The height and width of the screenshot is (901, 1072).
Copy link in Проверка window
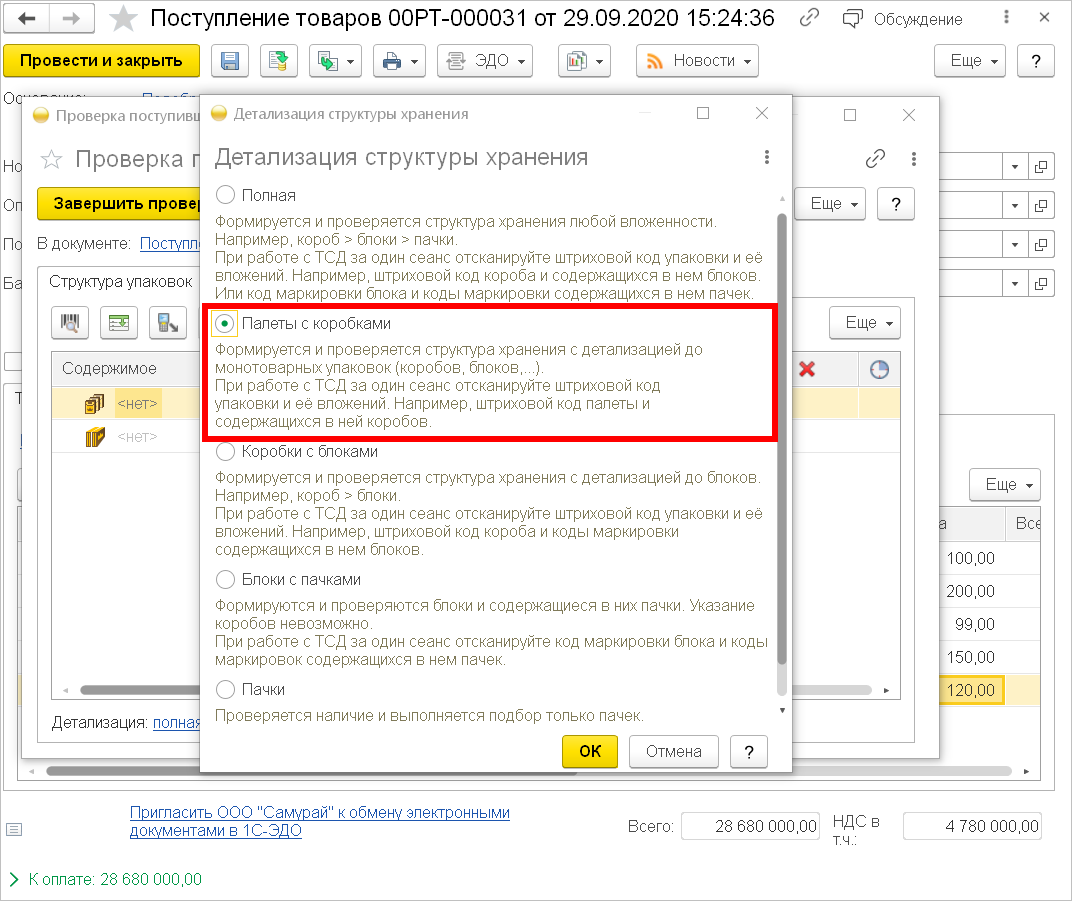coord(875,159)
